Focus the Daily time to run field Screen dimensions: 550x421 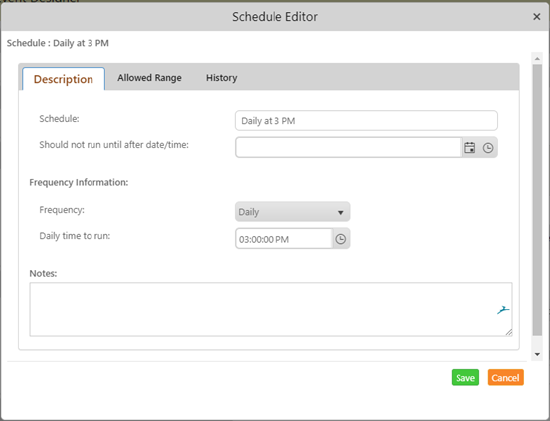click(284, 239)
